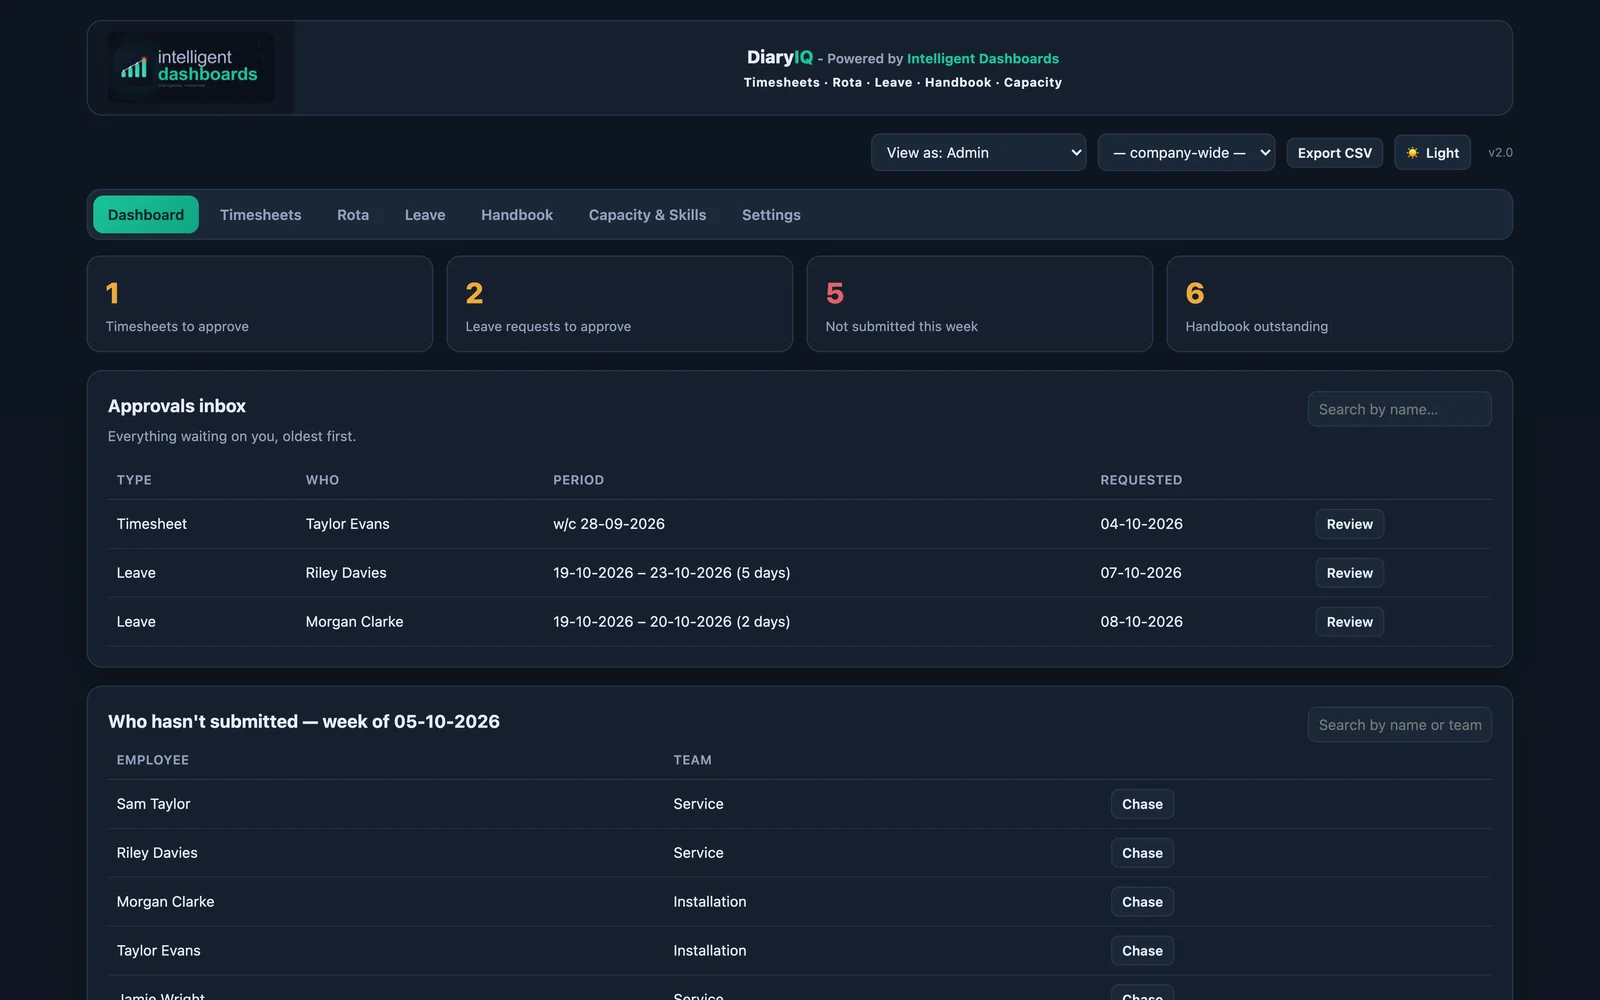Click the Service team cell for Sam Taylor
1600x1000 pixels.
click(698, 804)
